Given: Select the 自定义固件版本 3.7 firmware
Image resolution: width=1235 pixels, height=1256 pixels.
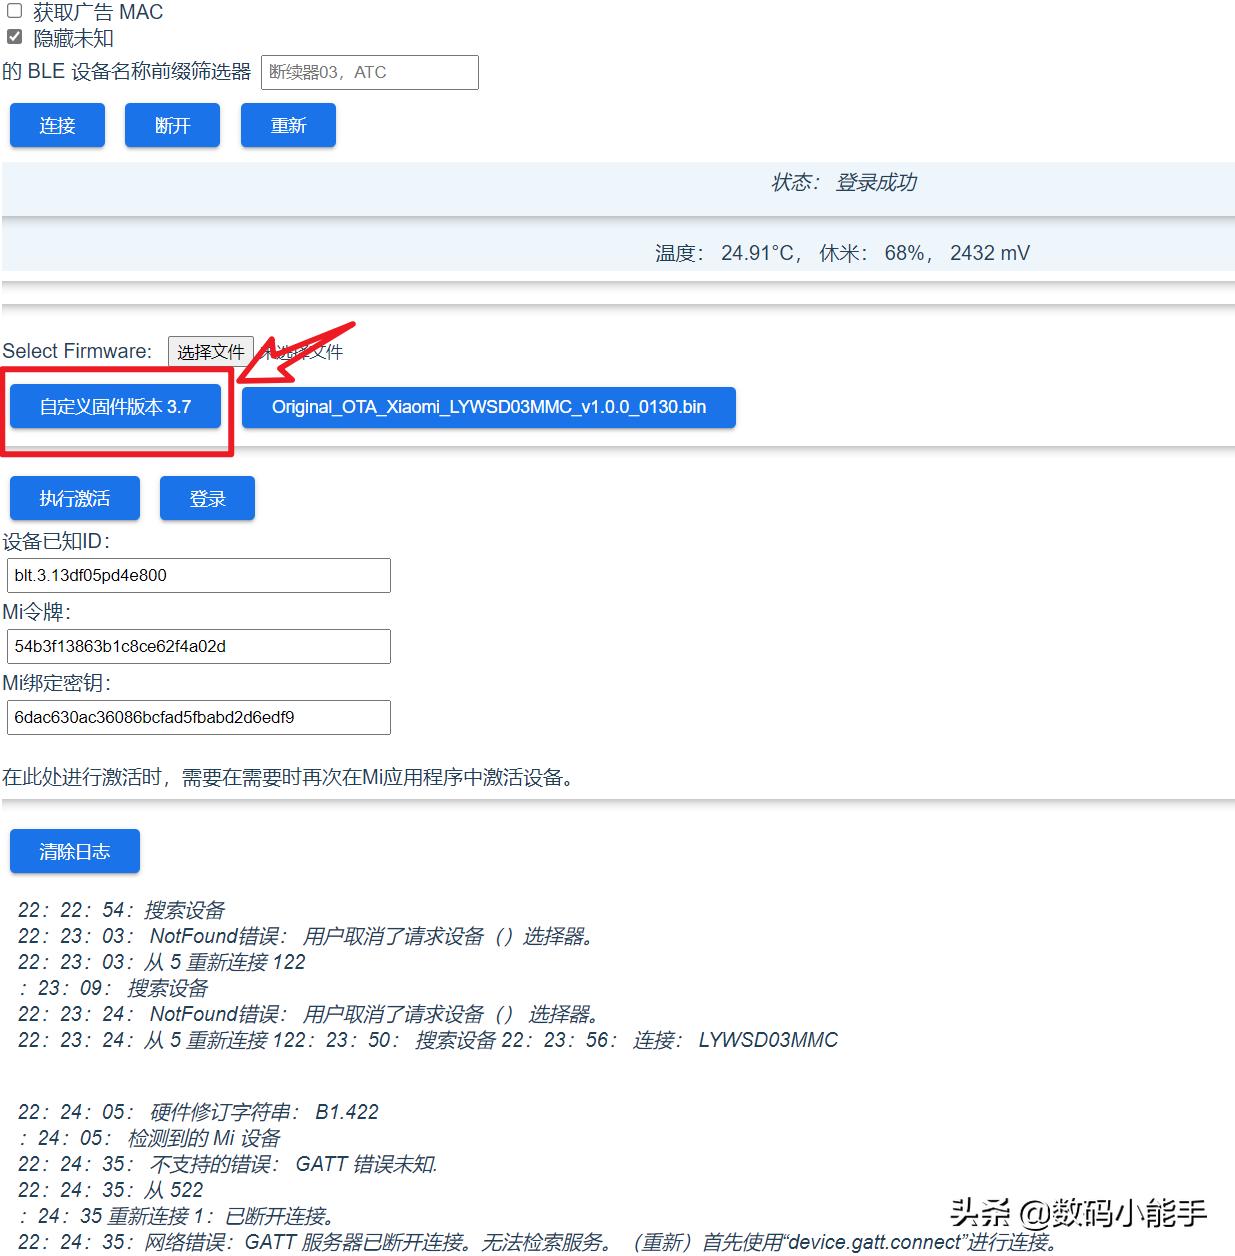Looking at the screenshot, I should 116,406.
